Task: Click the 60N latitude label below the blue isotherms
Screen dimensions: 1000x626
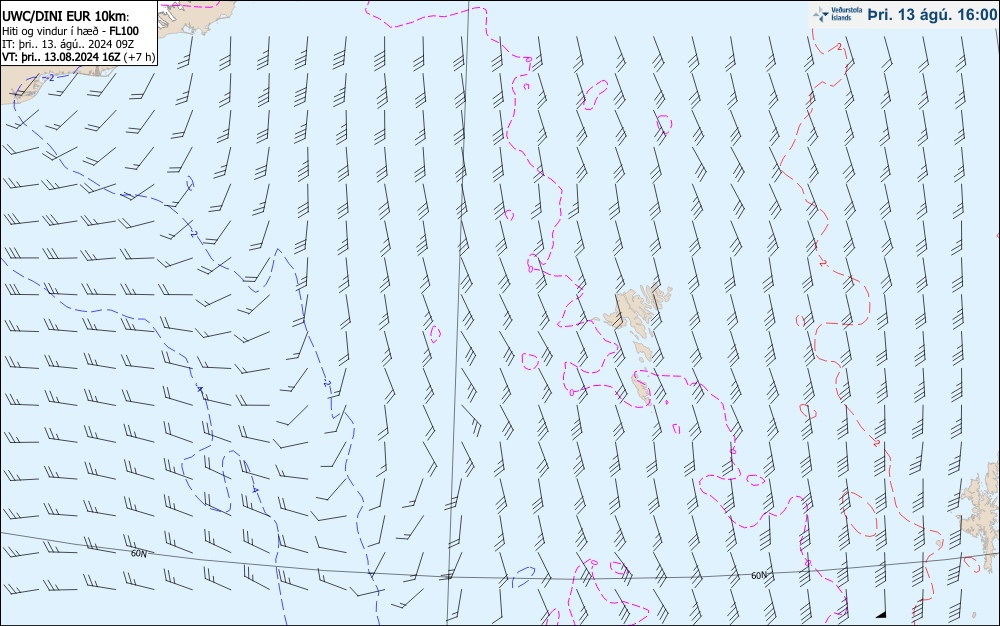Action: (x=138, y=554)
